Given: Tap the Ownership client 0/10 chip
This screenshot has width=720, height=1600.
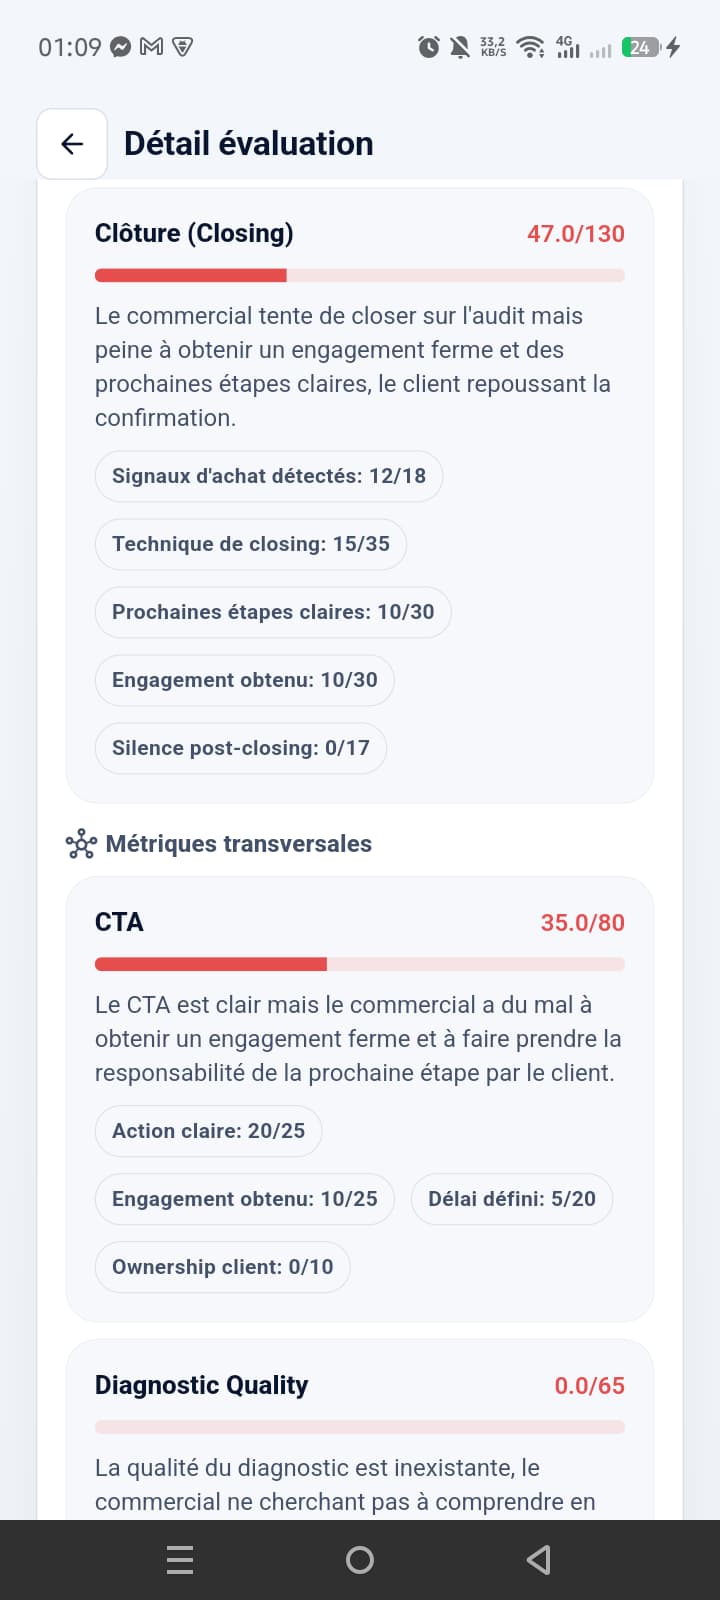Looking at the screenshot, I should point(223,1267).
